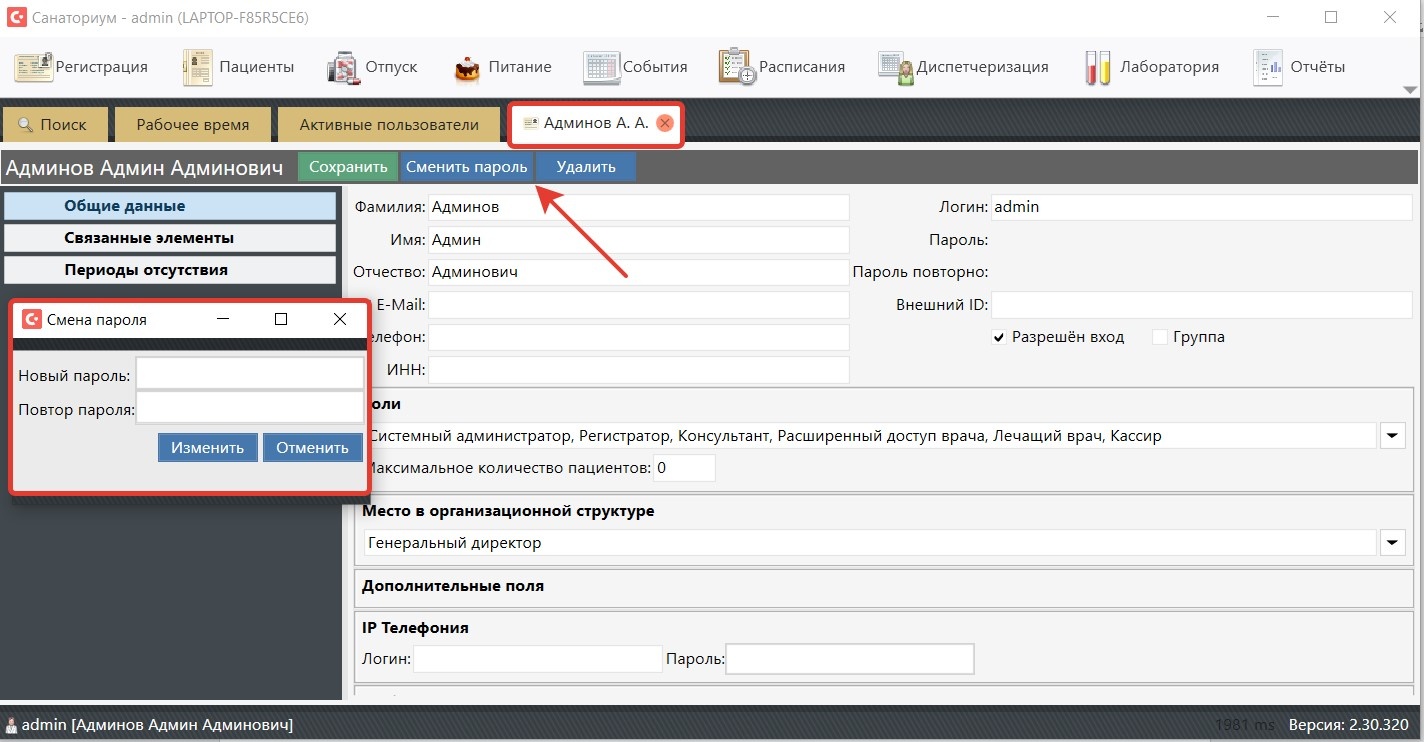Open the Расписания clipboard icon
This screenshot has width=1424, height=742.
pos(736,67)
